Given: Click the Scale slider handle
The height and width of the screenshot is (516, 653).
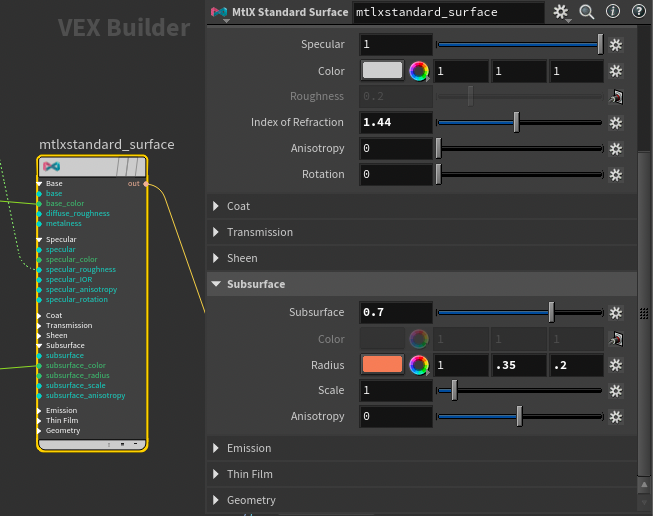Looking at the screenshot, I should (x=454, y=391).
